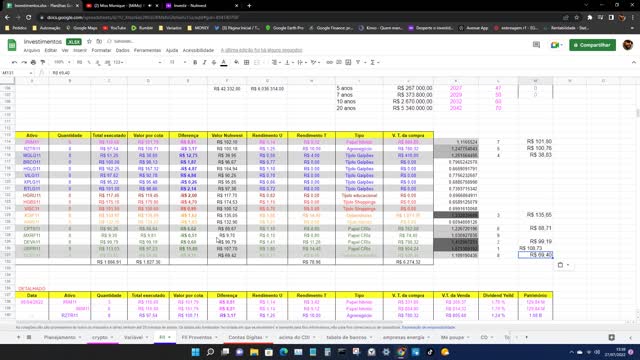Open the Google Maps bookmark
Viewport: 640px width, 360px height.
point(82,28)
